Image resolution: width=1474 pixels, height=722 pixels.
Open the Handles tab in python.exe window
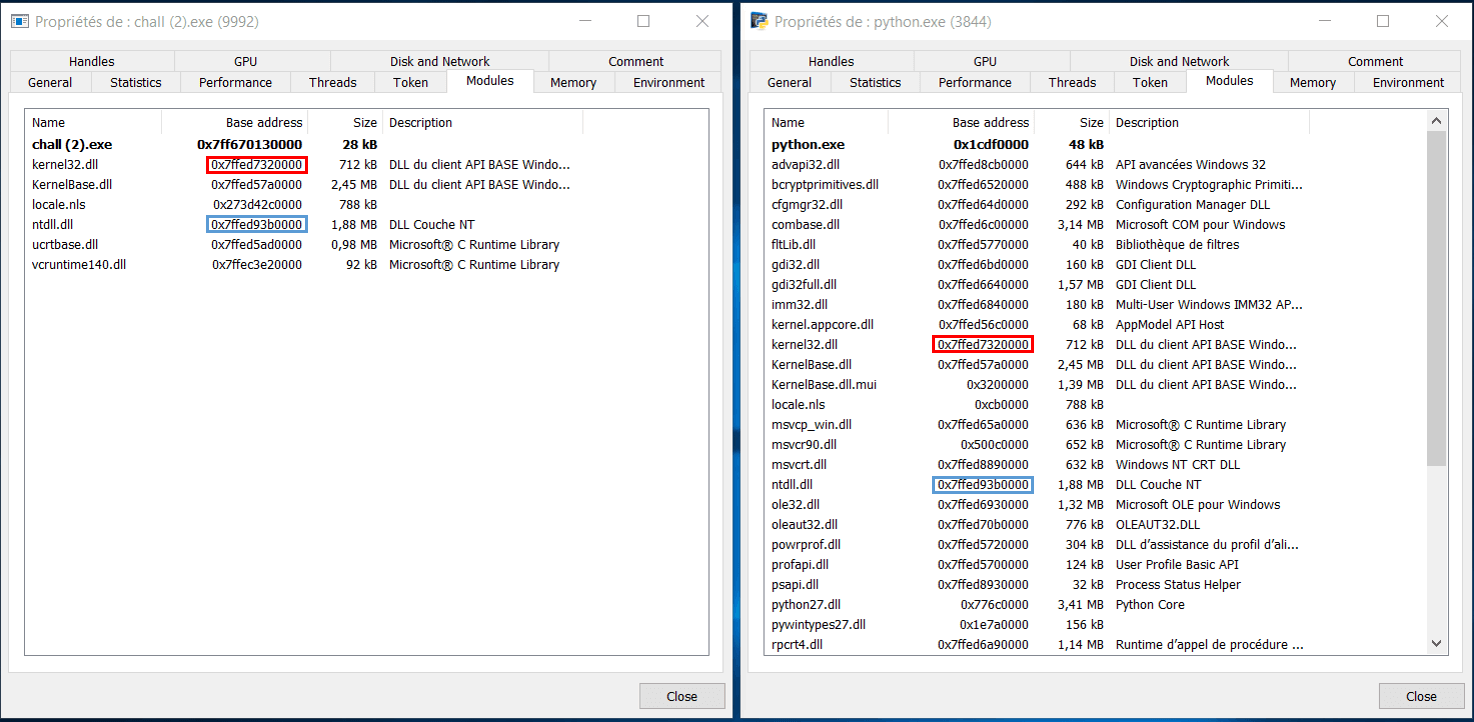(x=832, y=61)
